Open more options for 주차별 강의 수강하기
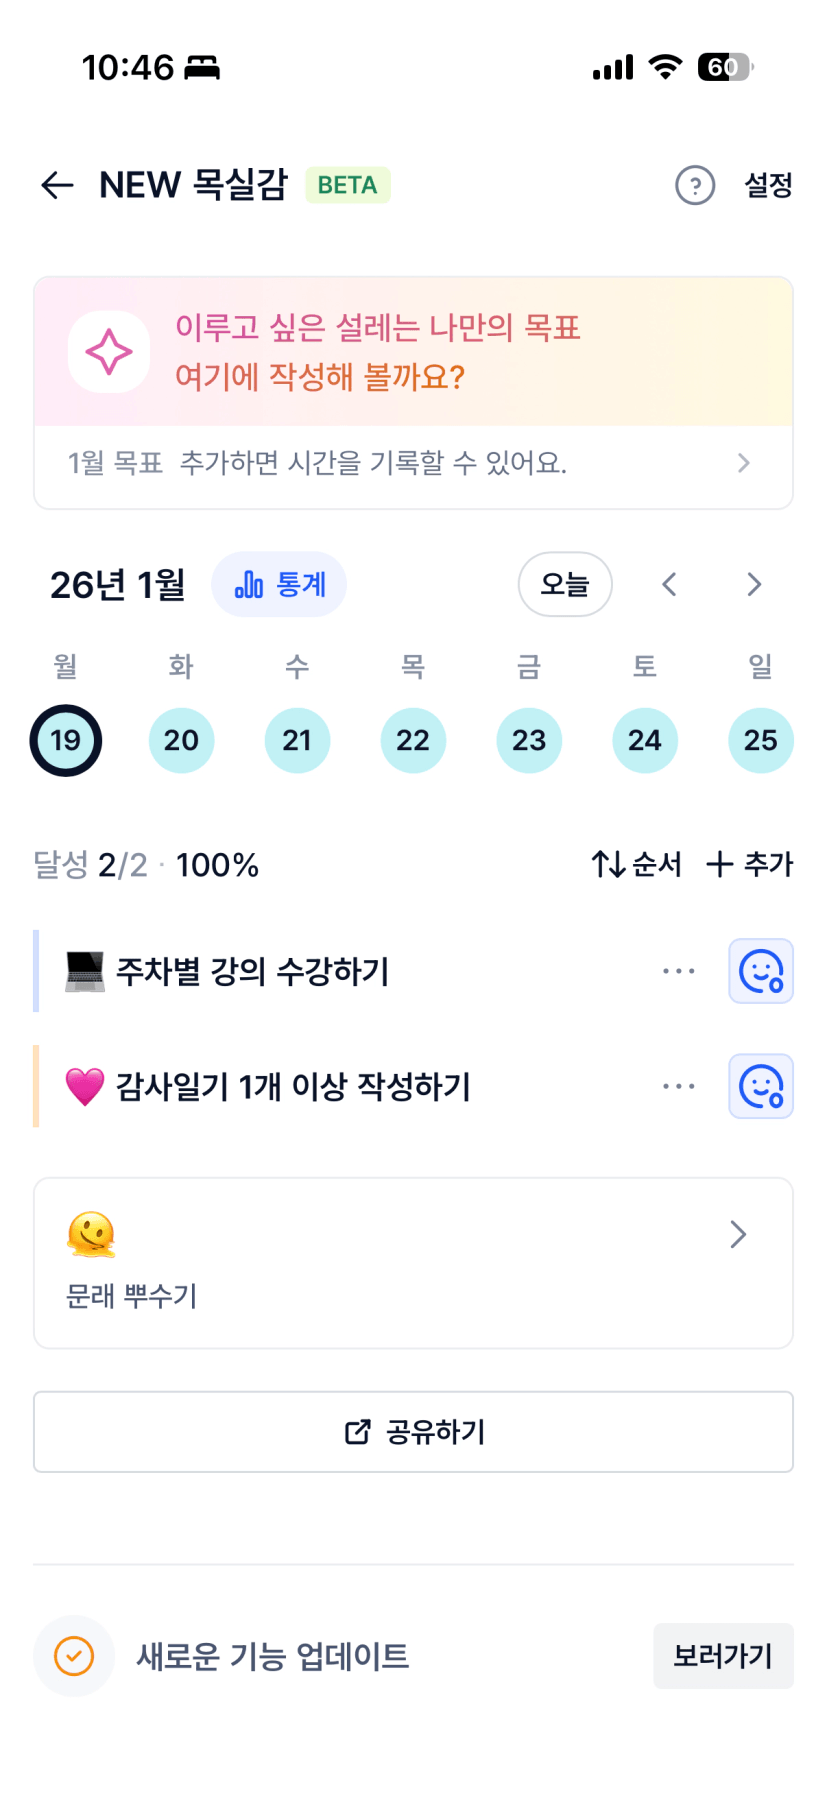 [678, 971]
